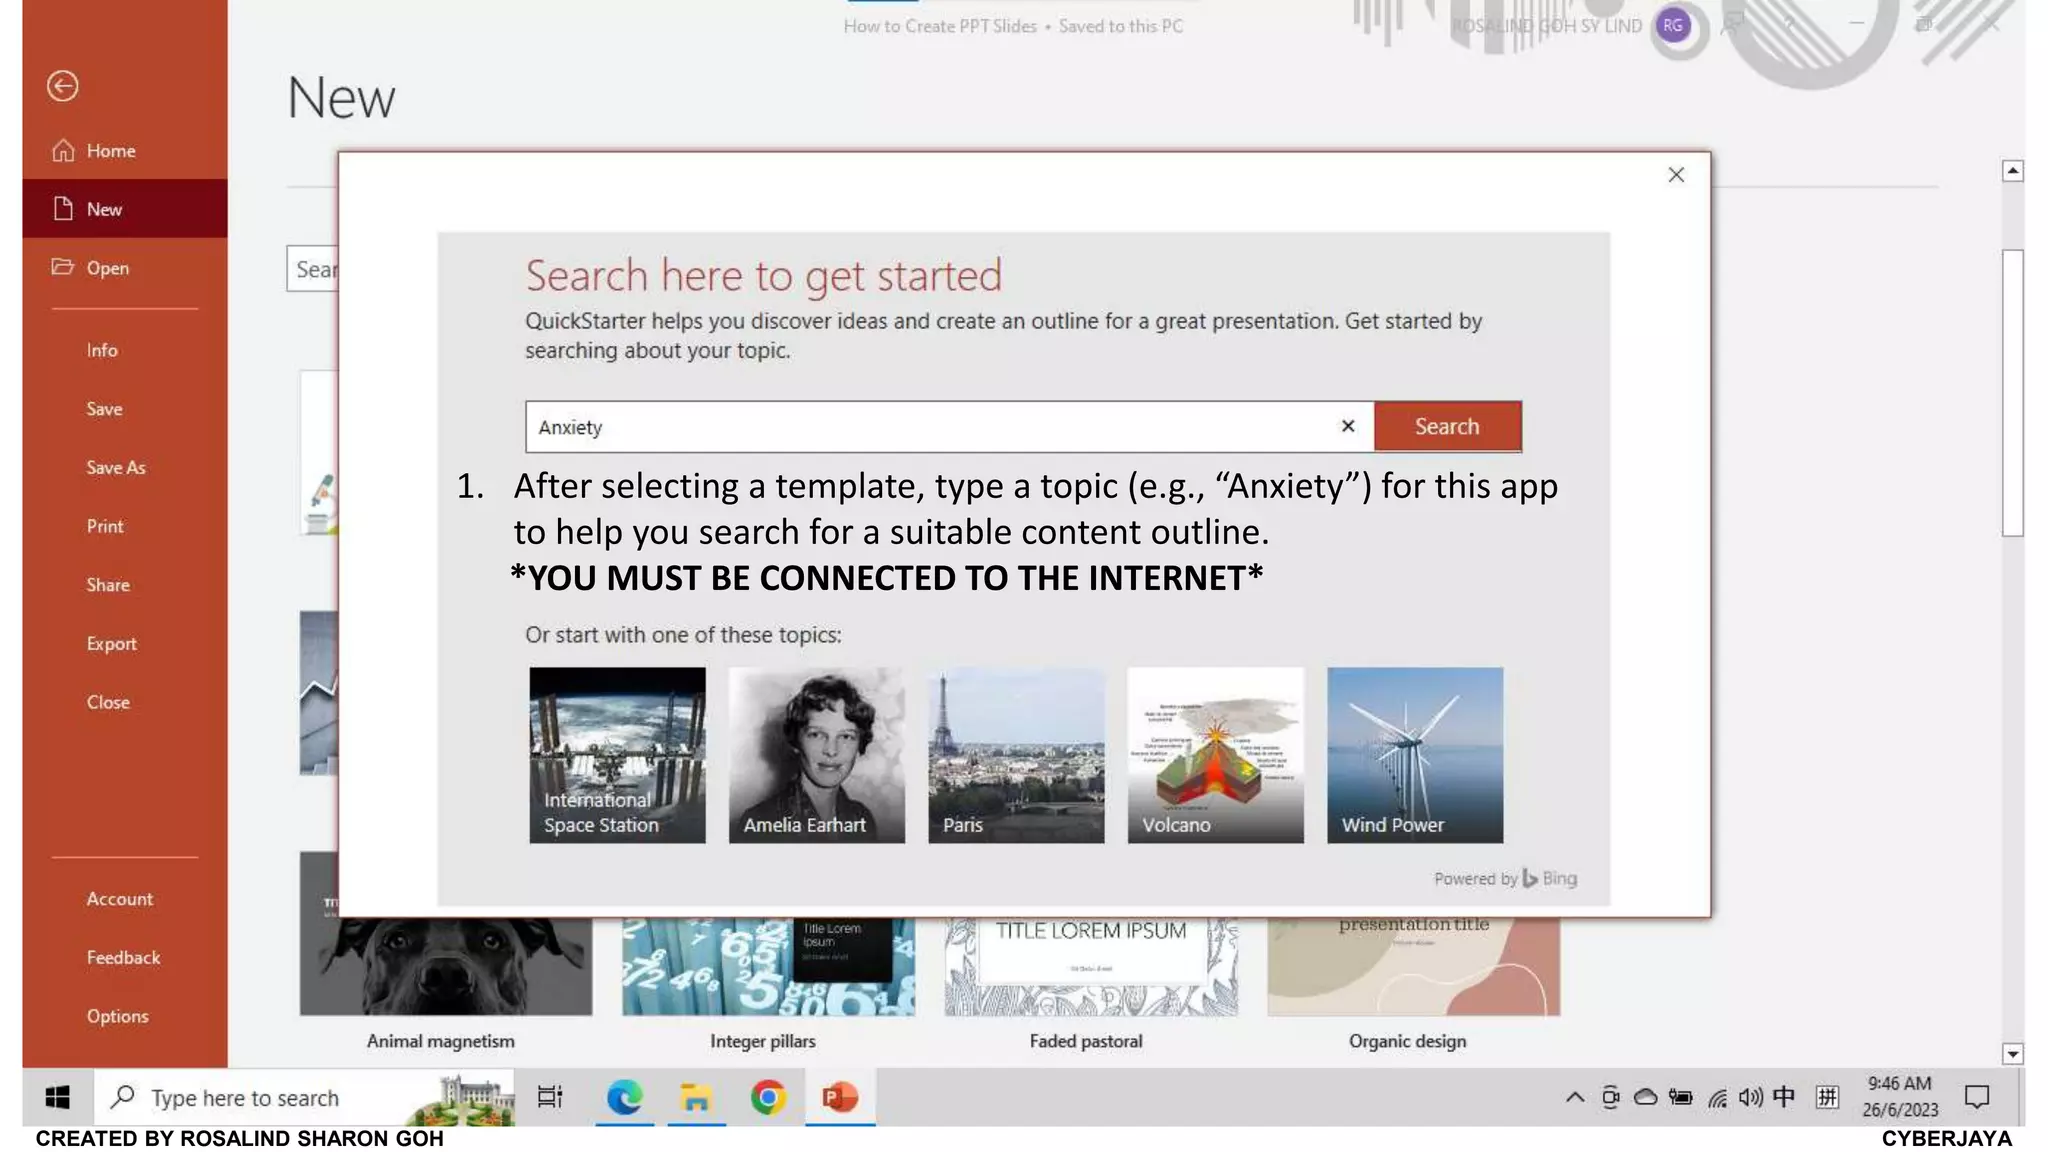Switch to PowerPoint taskbar icon

coord(840,1098)
